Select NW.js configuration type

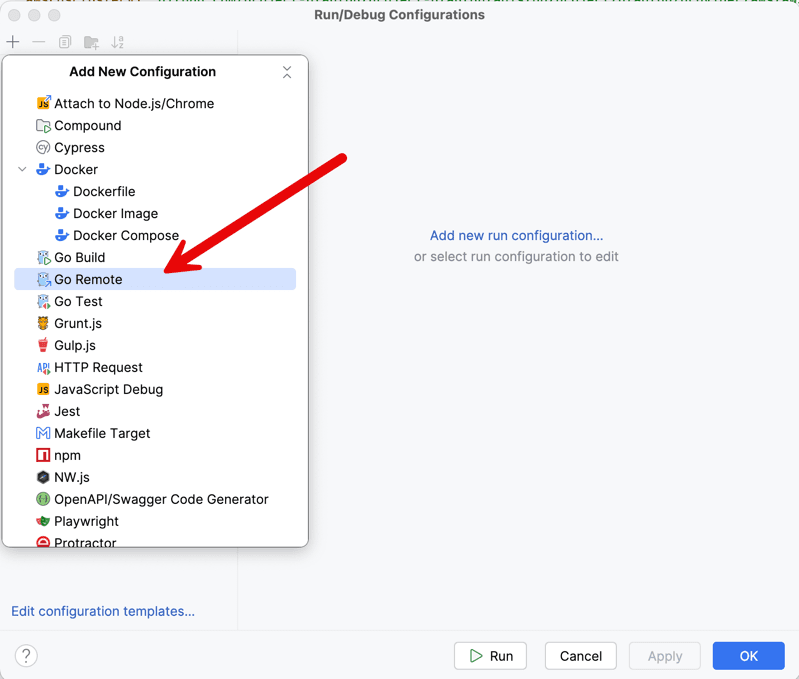click(155, 477)
